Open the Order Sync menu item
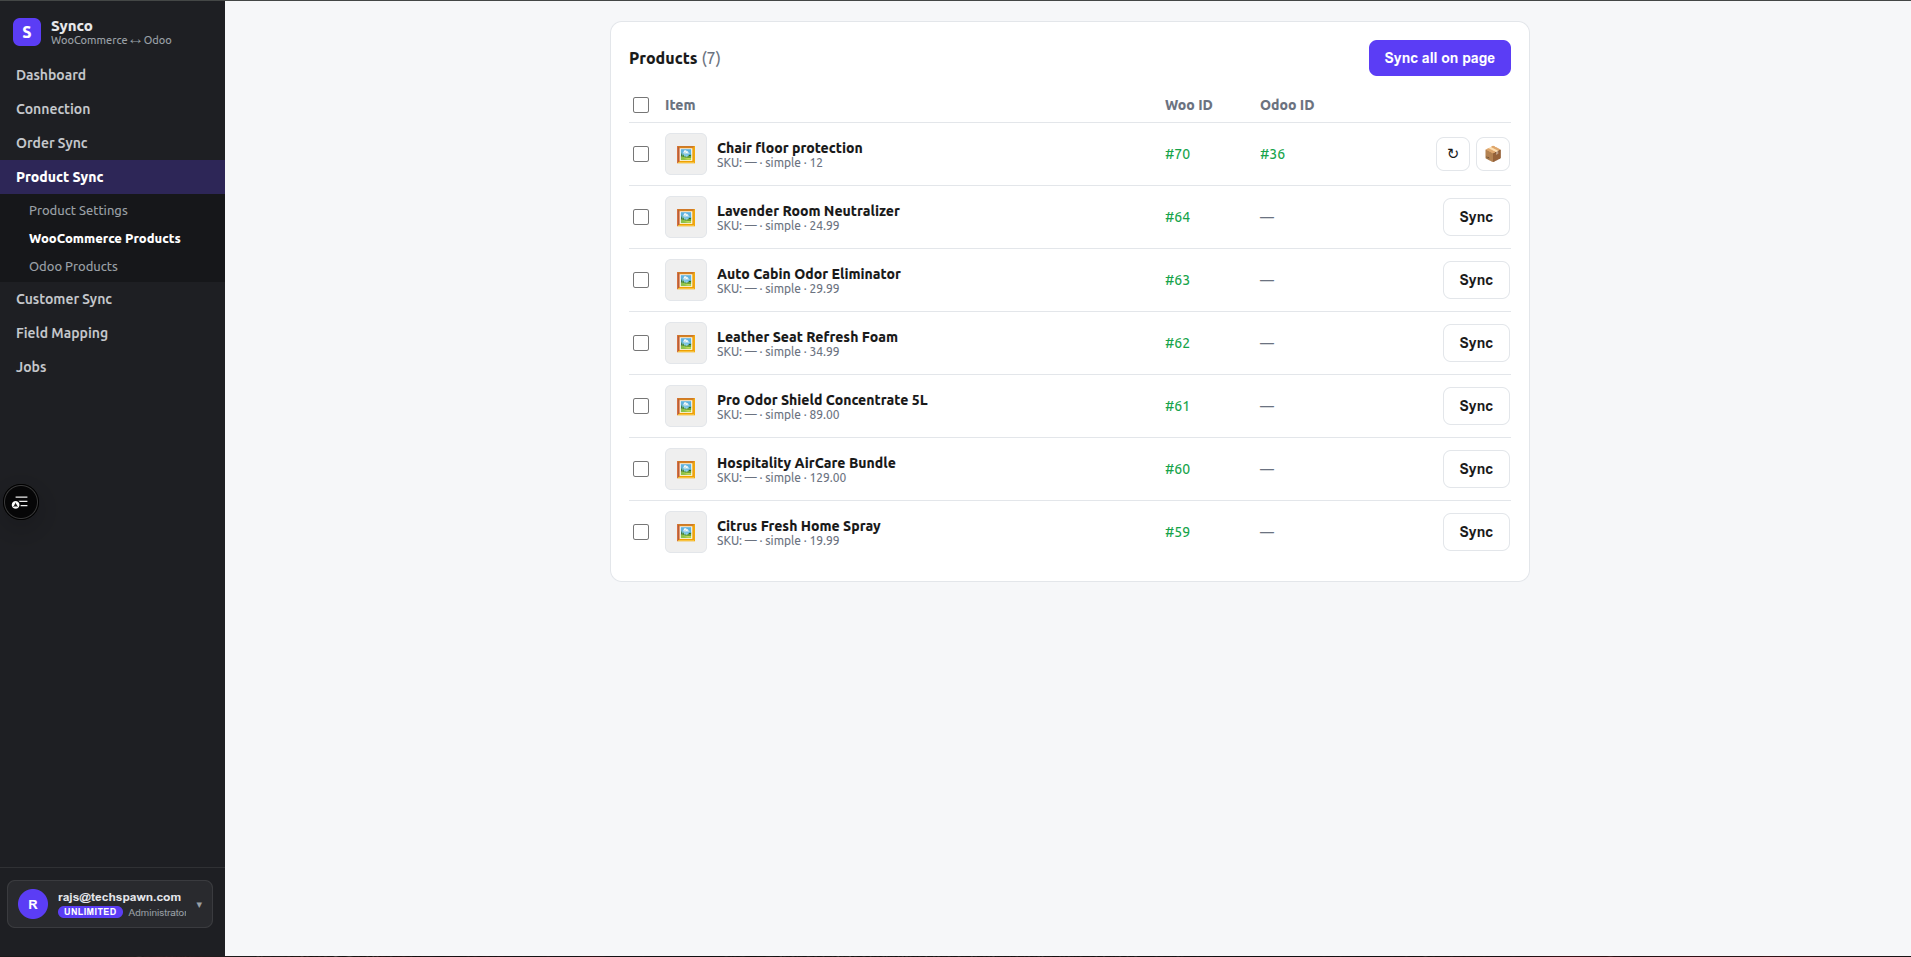The image size is (1911, 957). pos(112,143)
